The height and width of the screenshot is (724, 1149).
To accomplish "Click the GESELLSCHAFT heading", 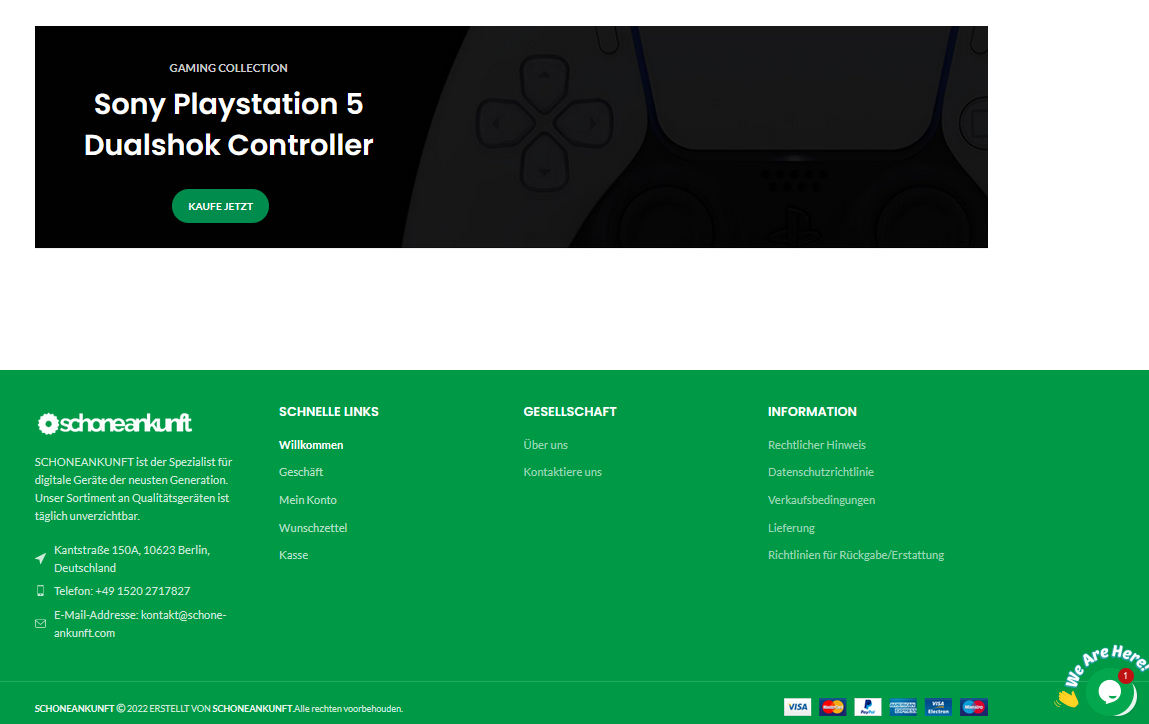I will click(570, 412).
